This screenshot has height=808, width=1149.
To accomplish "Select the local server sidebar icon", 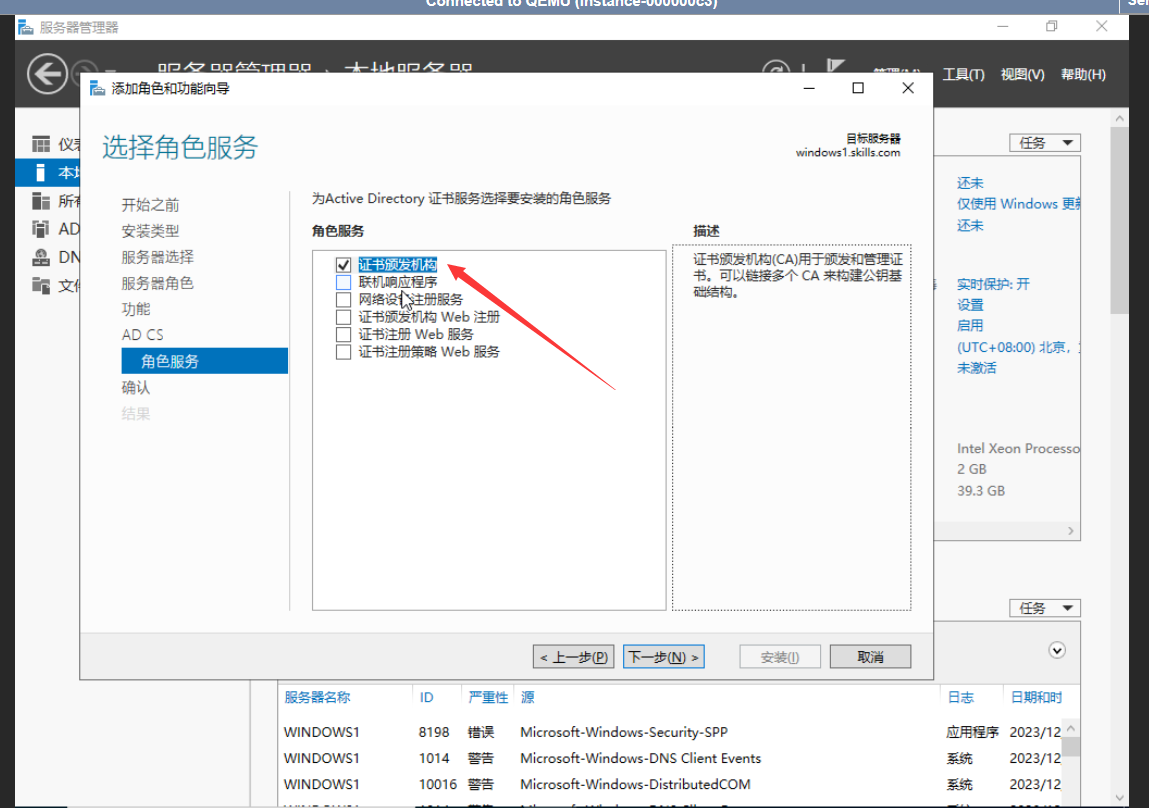I will coord(41,172).
